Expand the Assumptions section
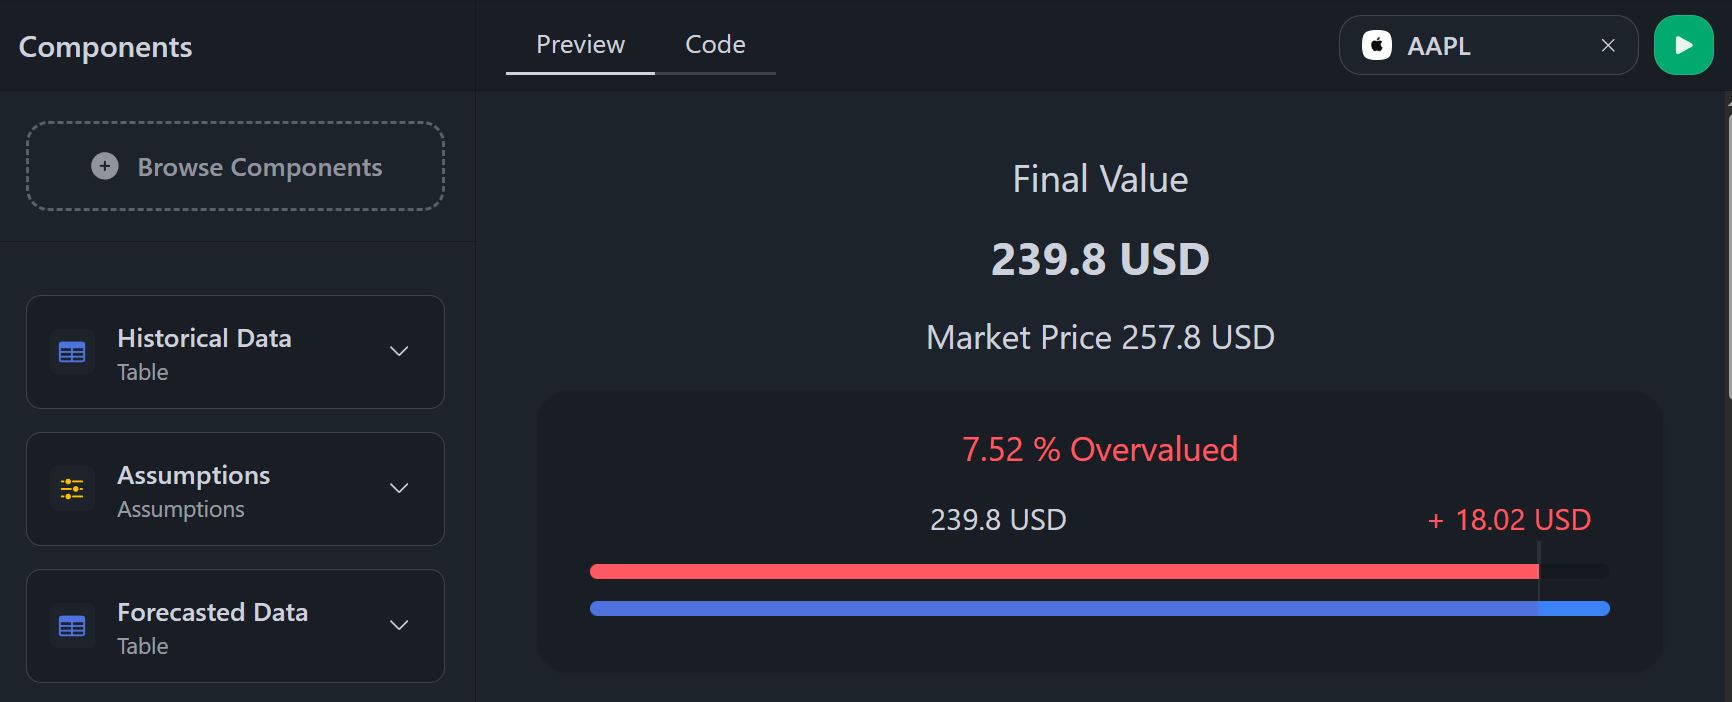This screenshot has height=702, width=1732. tap(399, 489)
